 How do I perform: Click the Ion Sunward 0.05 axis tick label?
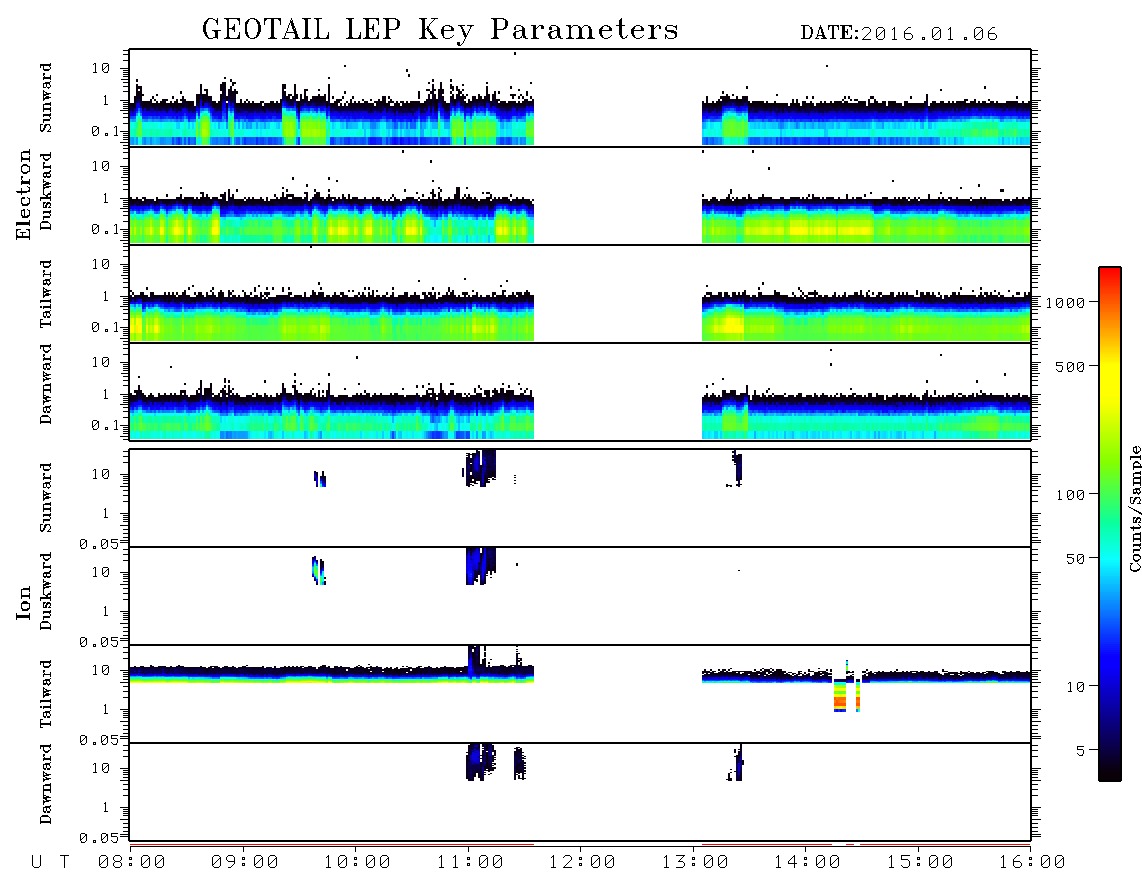[99, 543]
